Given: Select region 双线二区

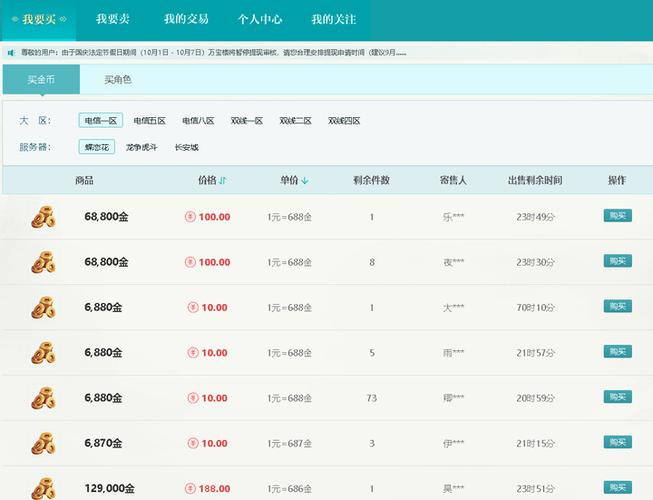Looking at the screenshot, I should [x=296, y=121].
